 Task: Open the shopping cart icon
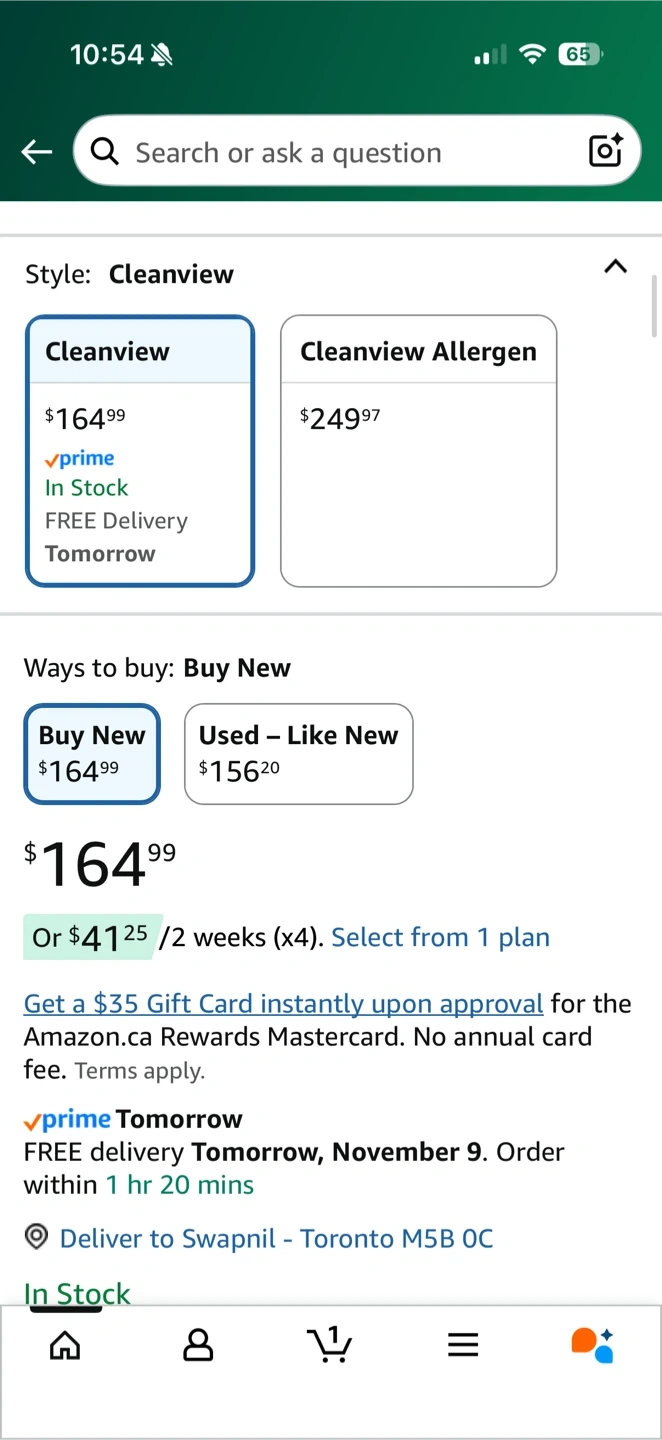329,1345
